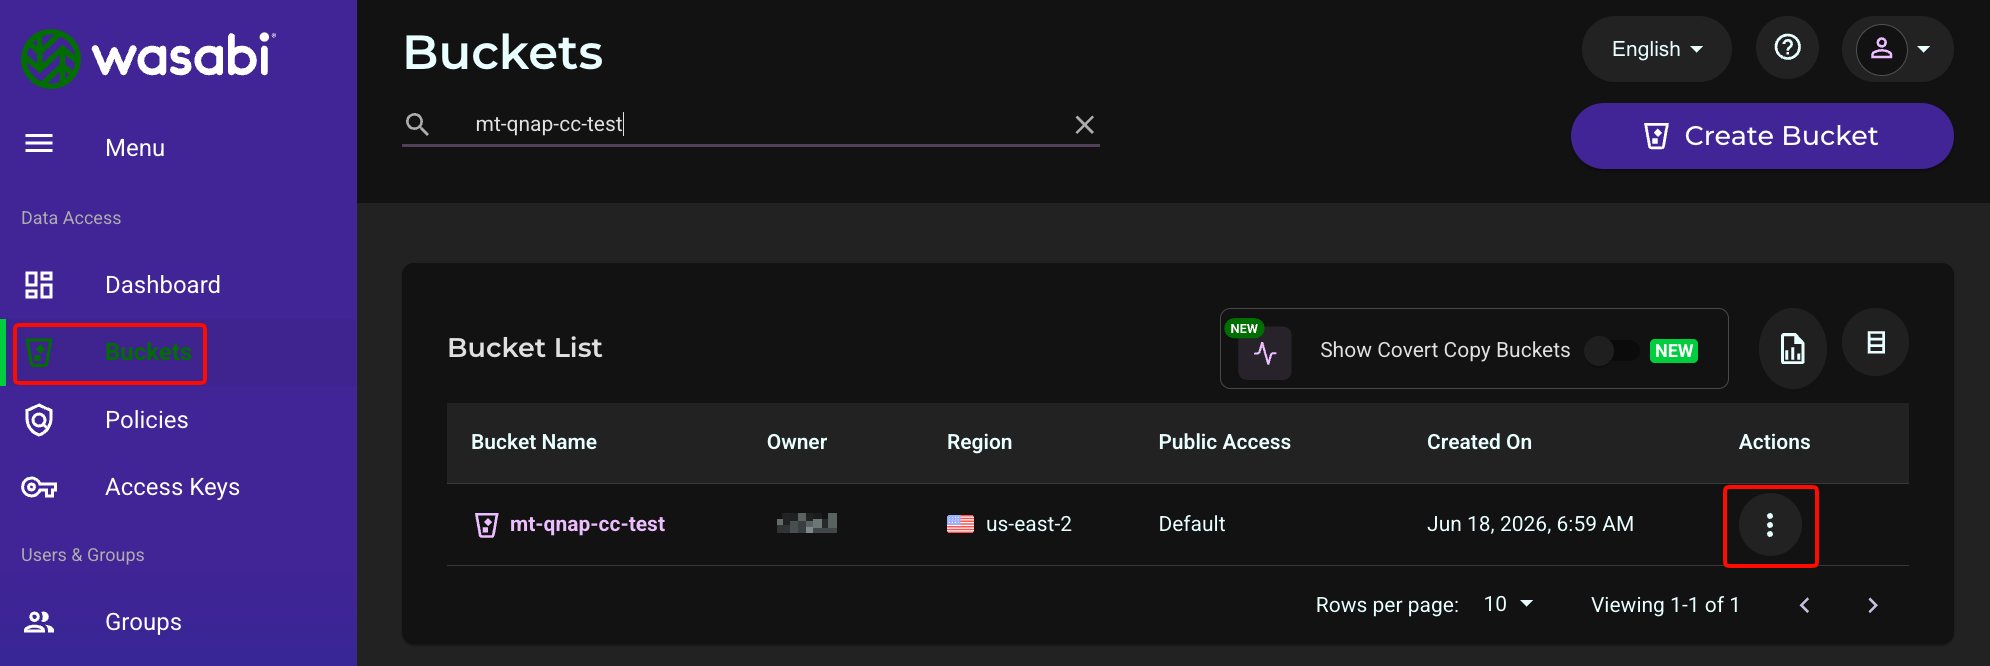
Task: Click the Covert Copy activity pulse icon
Action: click(x=1265, y=354)
